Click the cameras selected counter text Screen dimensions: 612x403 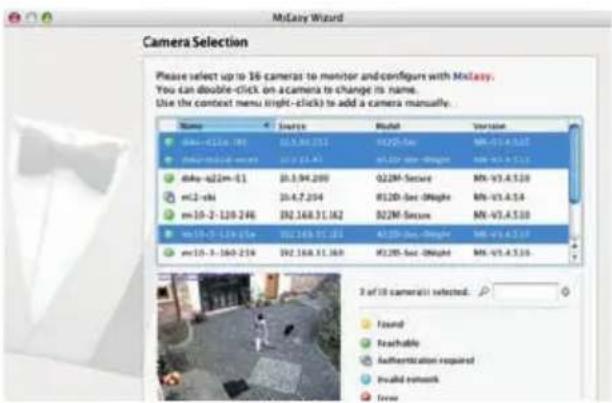(x=414, y=291)
